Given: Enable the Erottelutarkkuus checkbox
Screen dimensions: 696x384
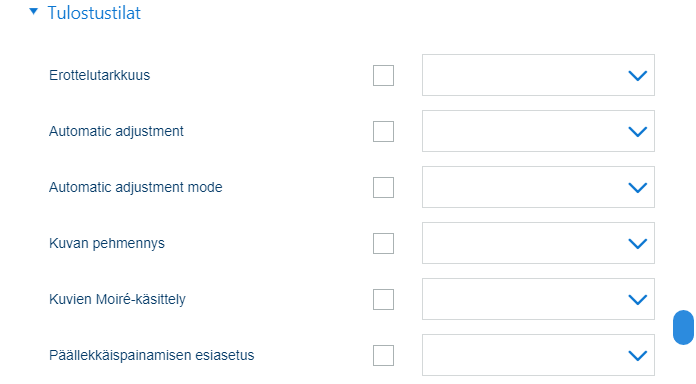Looking at the screenshot, I should click(x=384, y=75).
